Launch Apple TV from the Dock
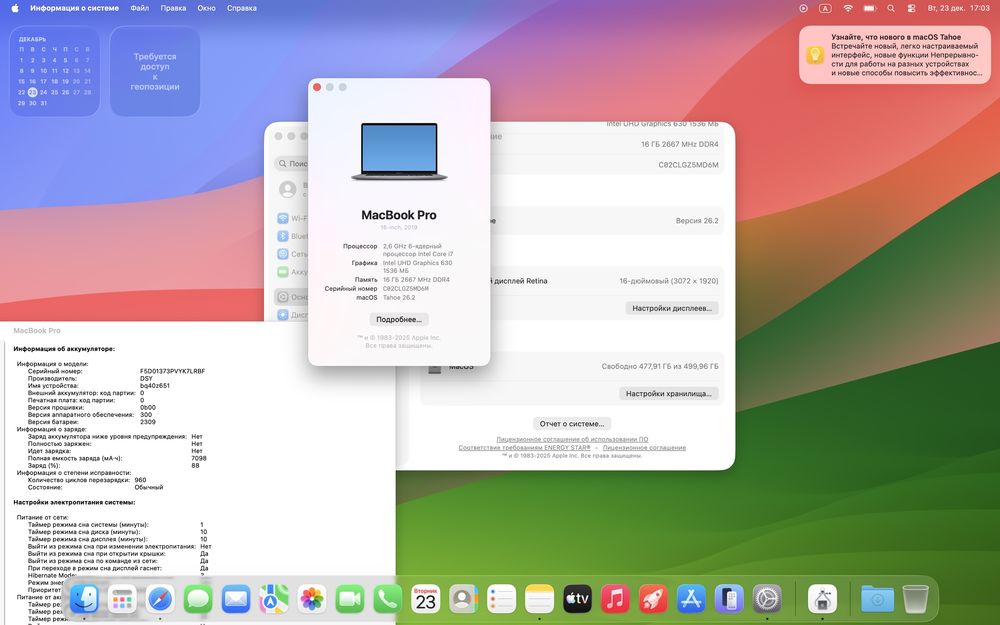 [577, 599]
